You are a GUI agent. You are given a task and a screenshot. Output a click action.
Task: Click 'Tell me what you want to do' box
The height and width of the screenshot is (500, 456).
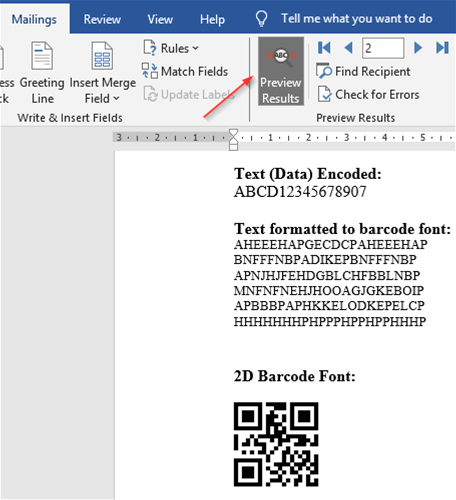pyautogui.click(x=357, y=19)
